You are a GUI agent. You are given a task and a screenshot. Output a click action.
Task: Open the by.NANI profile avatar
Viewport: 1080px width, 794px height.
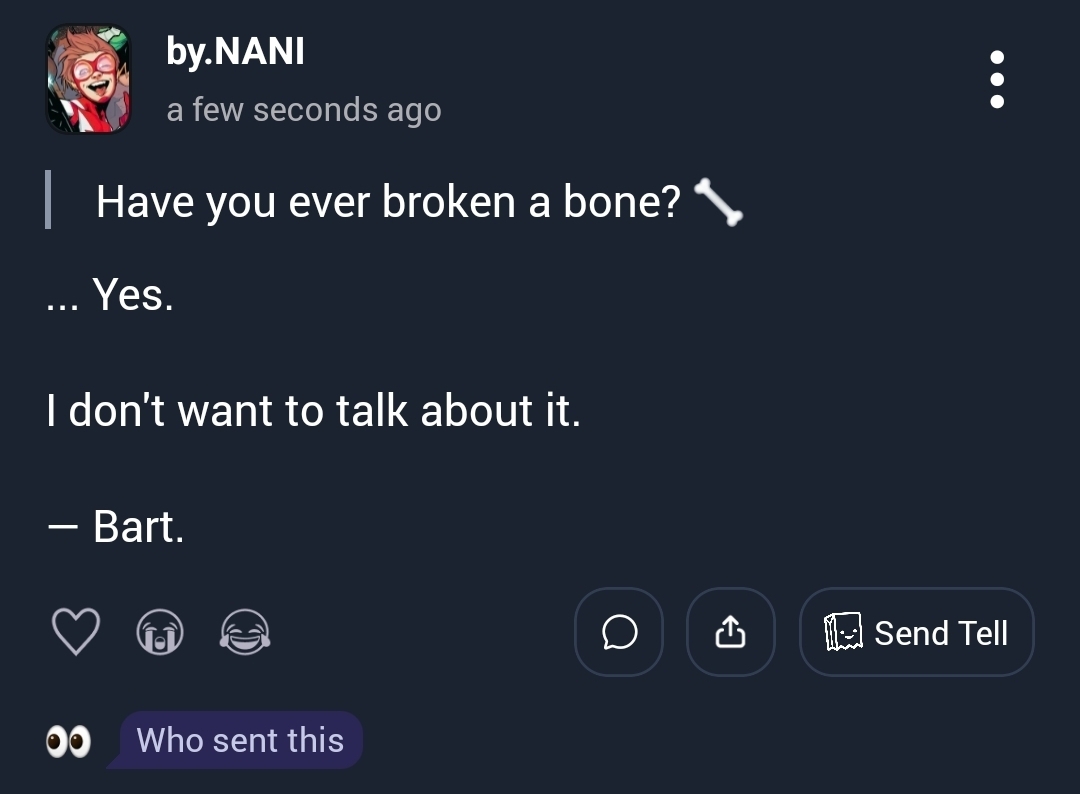(x=89, y=79)
